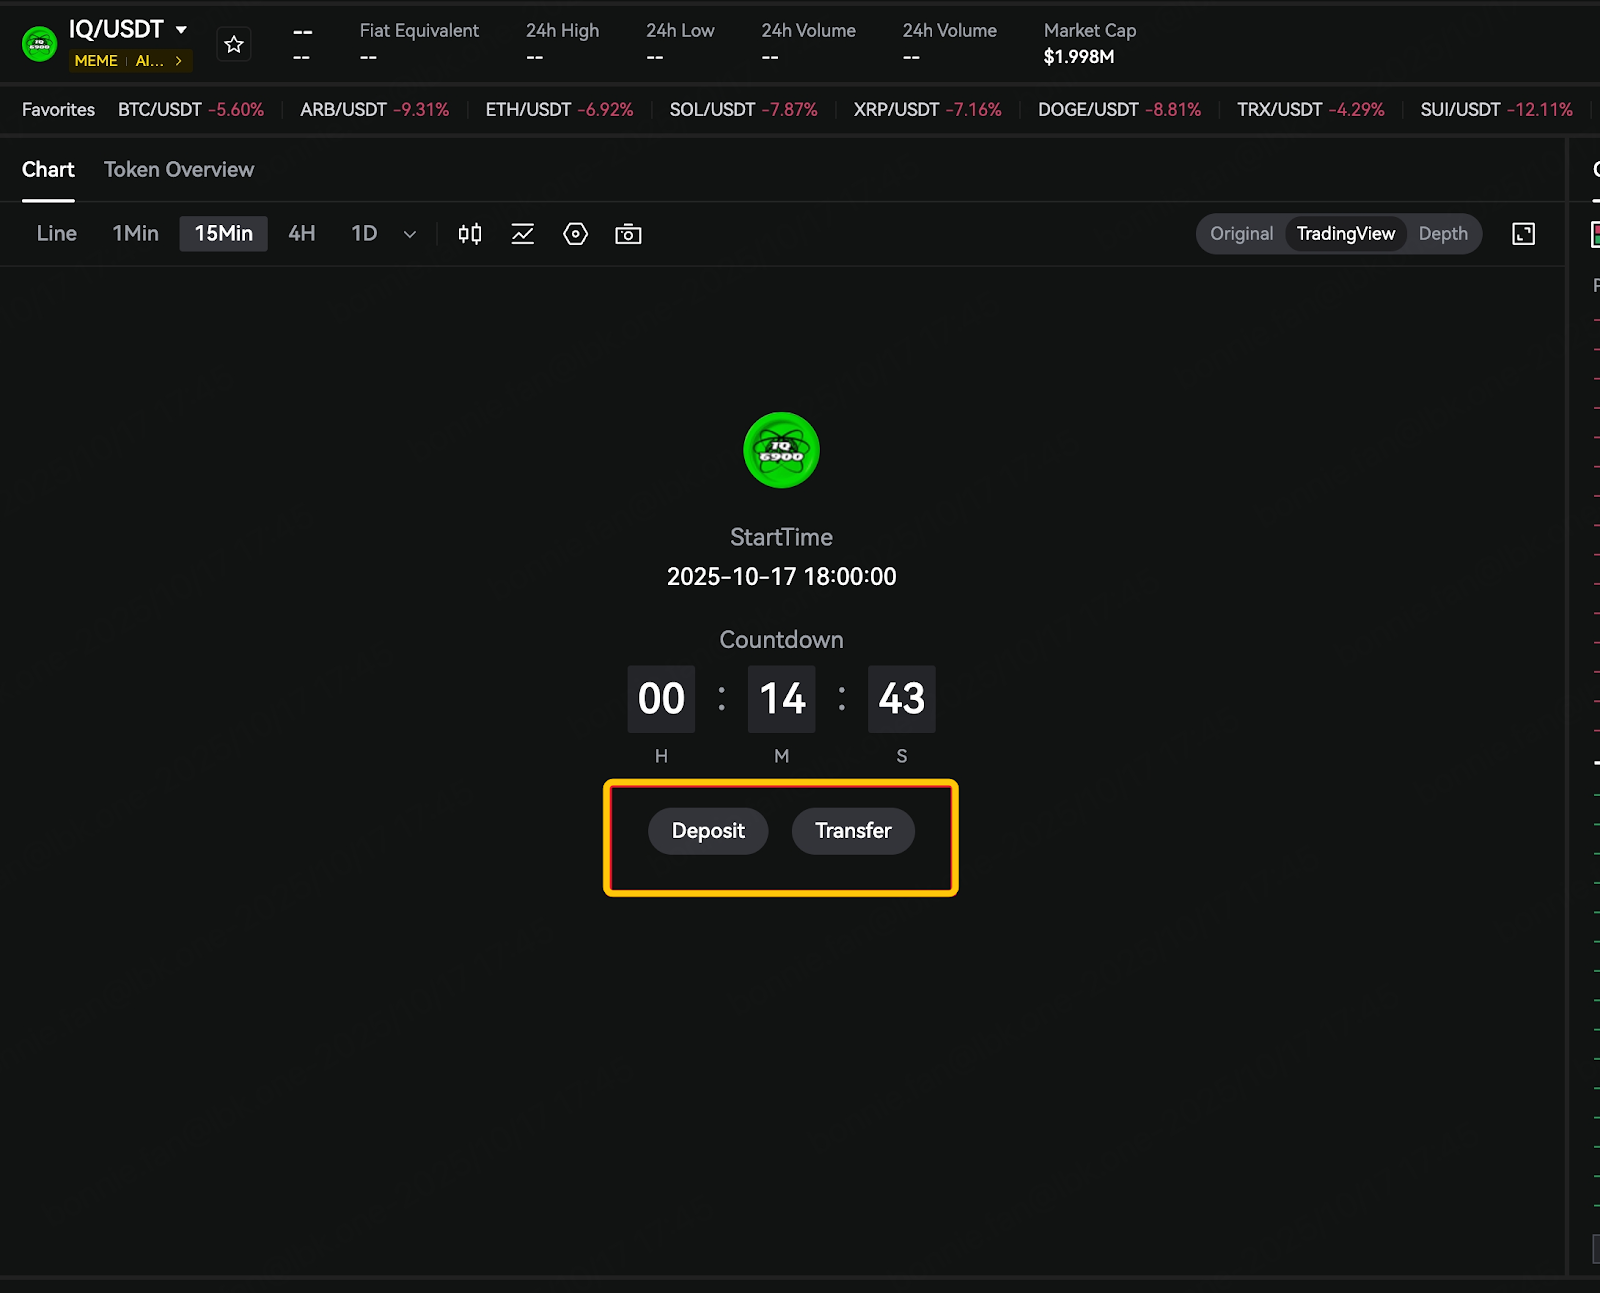Image resolution: width=1600 pixels, height=1293 pixels.
Task: Open the IQ/USDT pair selector dropdown
Action: [x=181, y=30]
